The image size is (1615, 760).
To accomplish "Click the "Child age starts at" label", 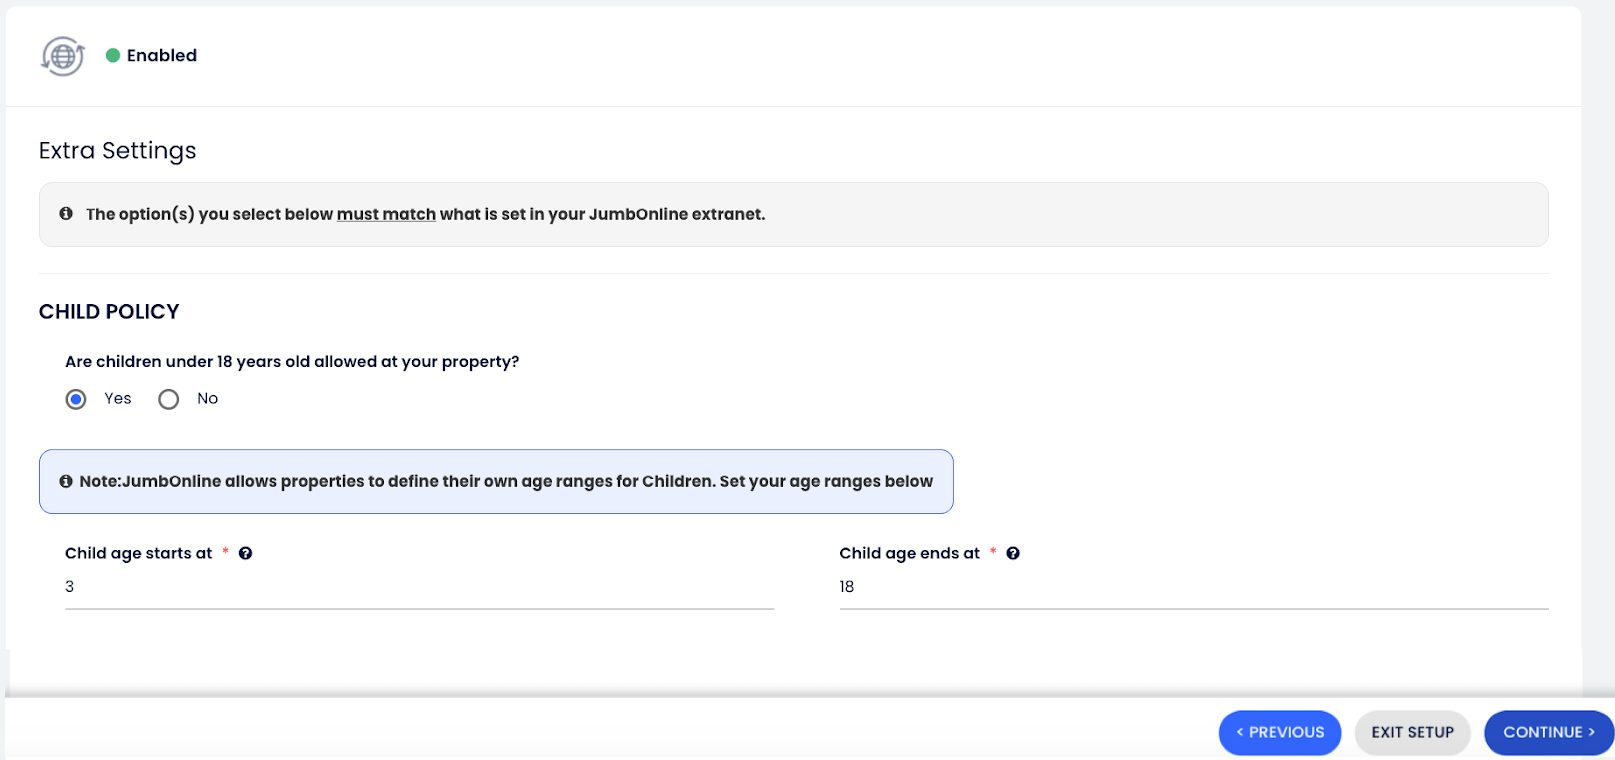I will click(x=139, y=553).
